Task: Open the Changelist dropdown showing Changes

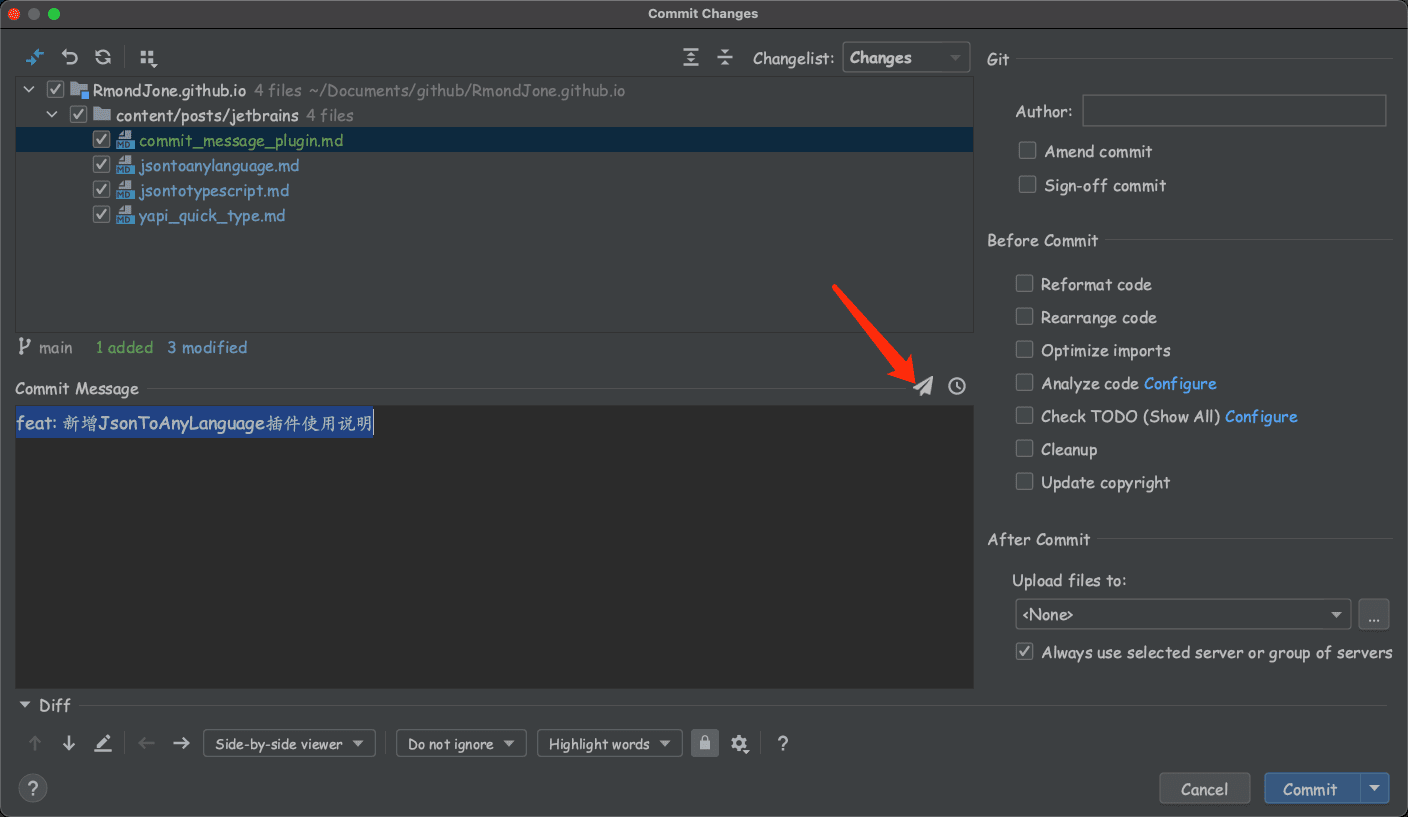Action: point(905,57)
